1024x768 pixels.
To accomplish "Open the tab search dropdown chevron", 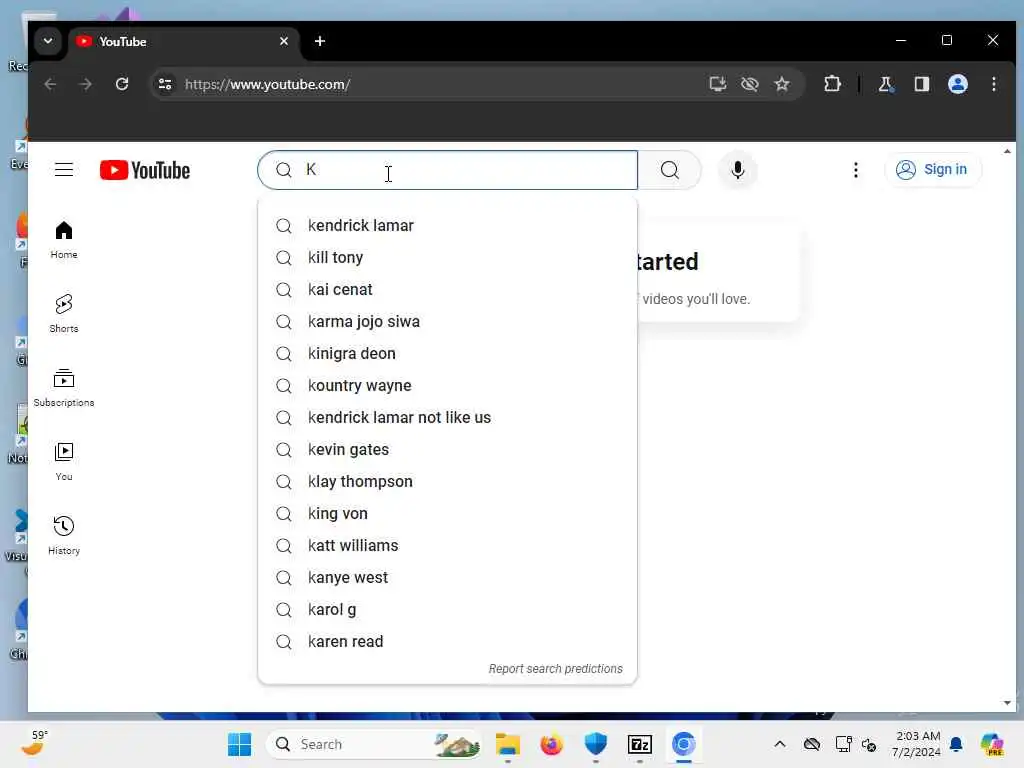I will coord(48,41).
